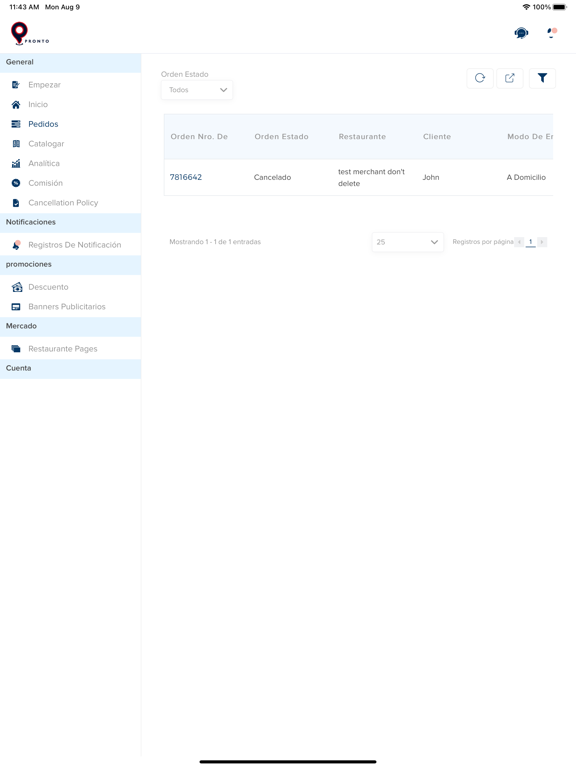Click the Descuento icon
This screenshot has width=576, height=768.
click(x=17, y=287)
